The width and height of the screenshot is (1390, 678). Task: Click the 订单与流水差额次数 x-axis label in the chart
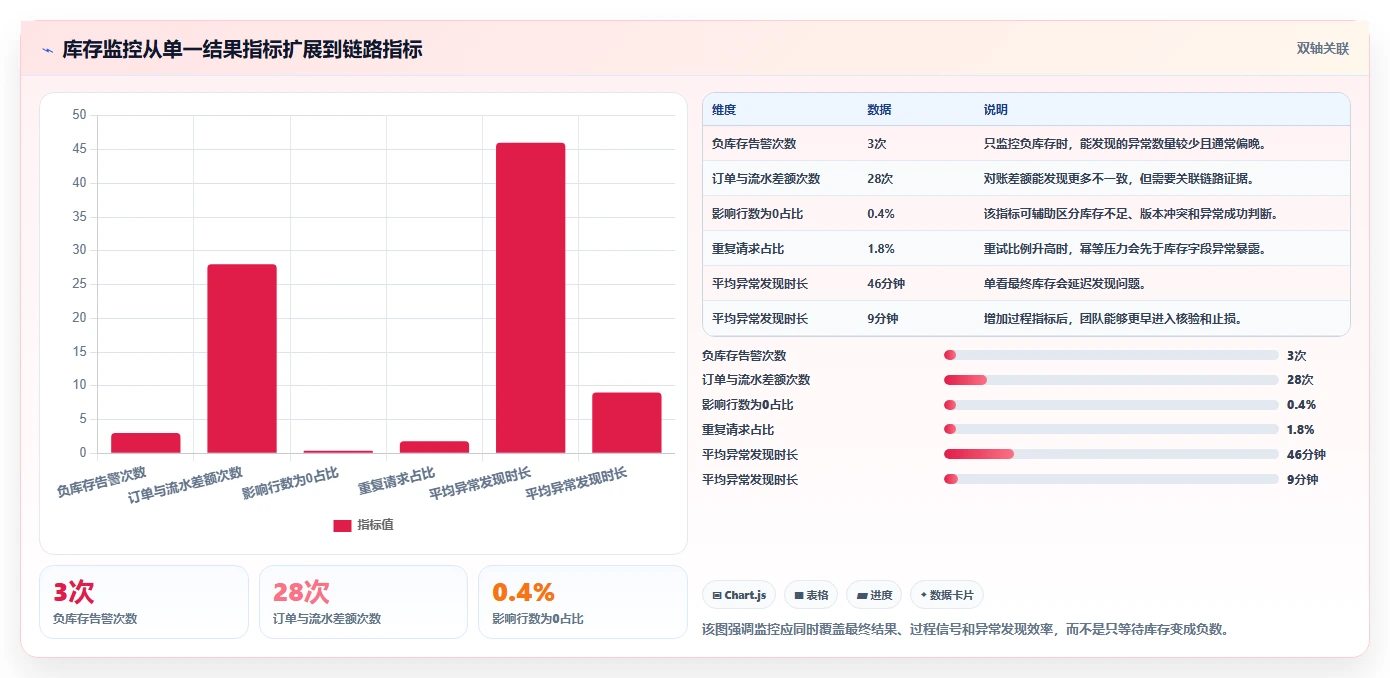186,484
